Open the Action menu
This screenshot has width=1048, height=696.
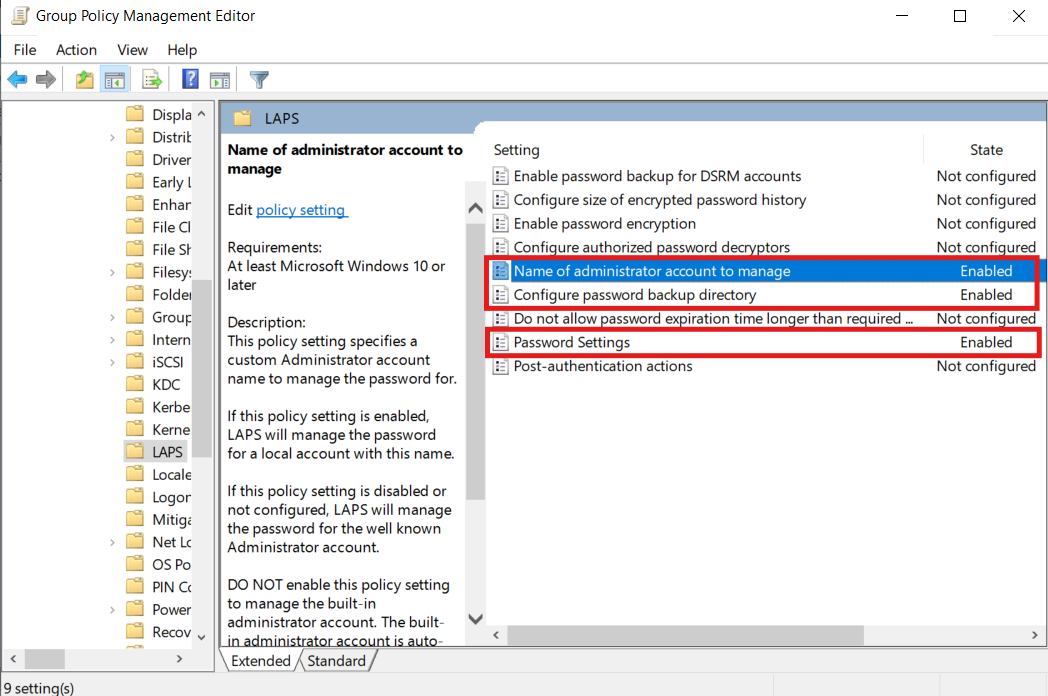tap(76, 50)
